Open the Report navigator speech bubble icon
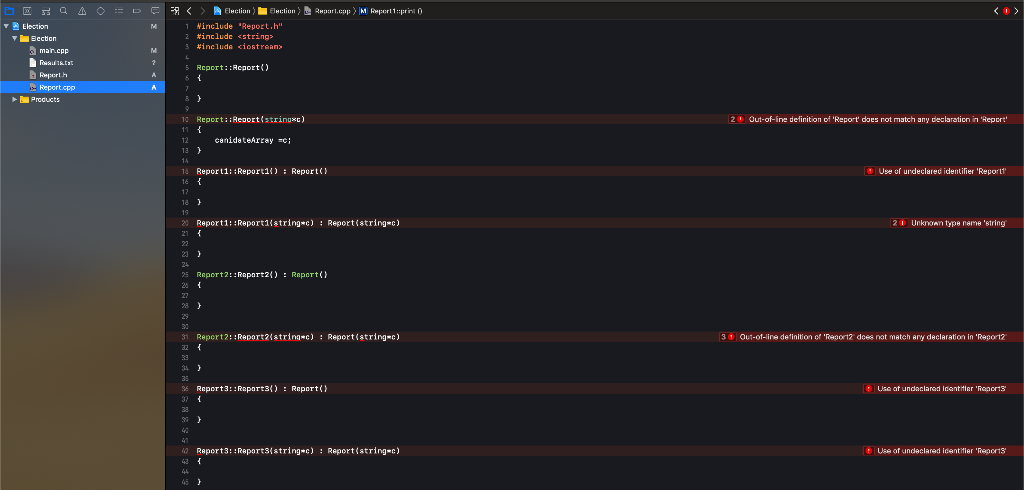The height and width of the screenshot is (490, 1024). pos(155,10)
